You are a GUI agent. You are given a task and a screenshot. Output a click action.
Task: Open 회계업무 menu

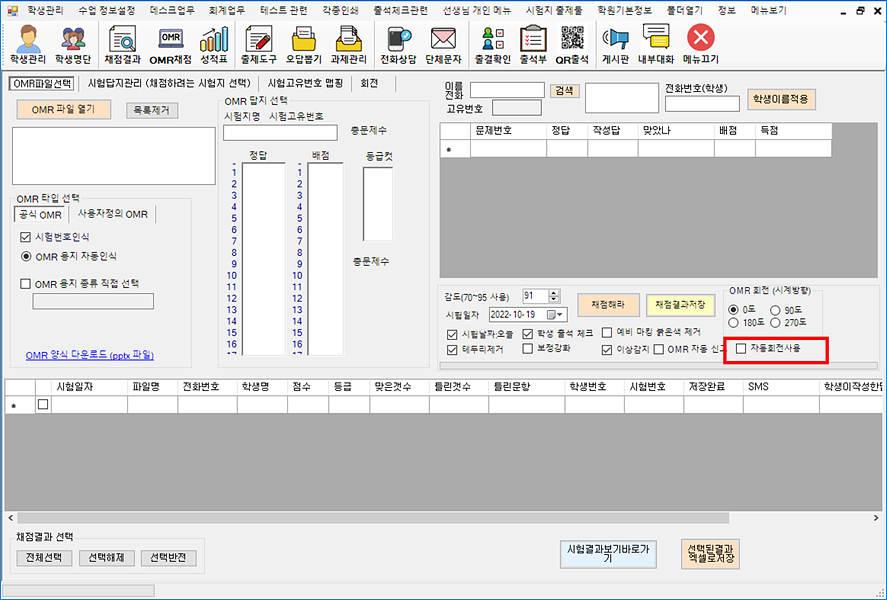226,11
